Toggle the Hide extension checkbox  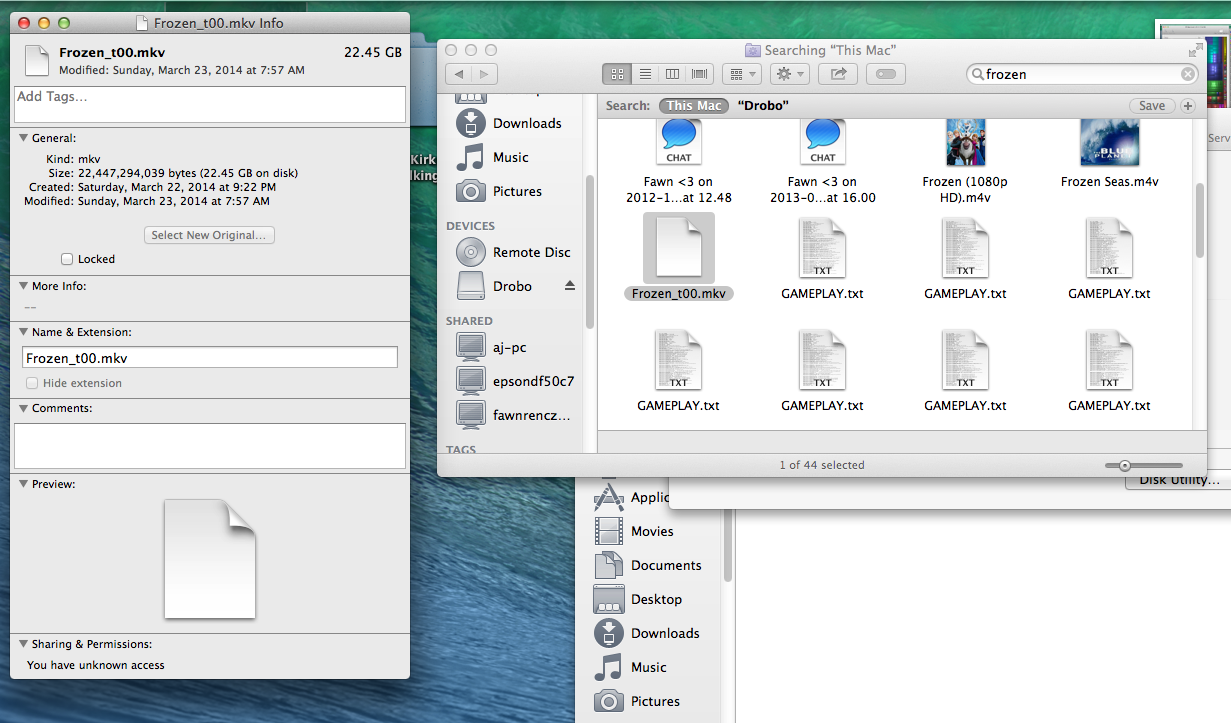point(33,383)
